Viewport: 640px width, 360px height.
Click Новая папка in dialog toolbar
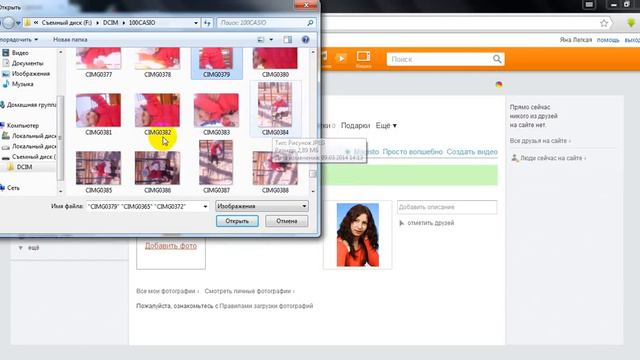tap(70, 40)
